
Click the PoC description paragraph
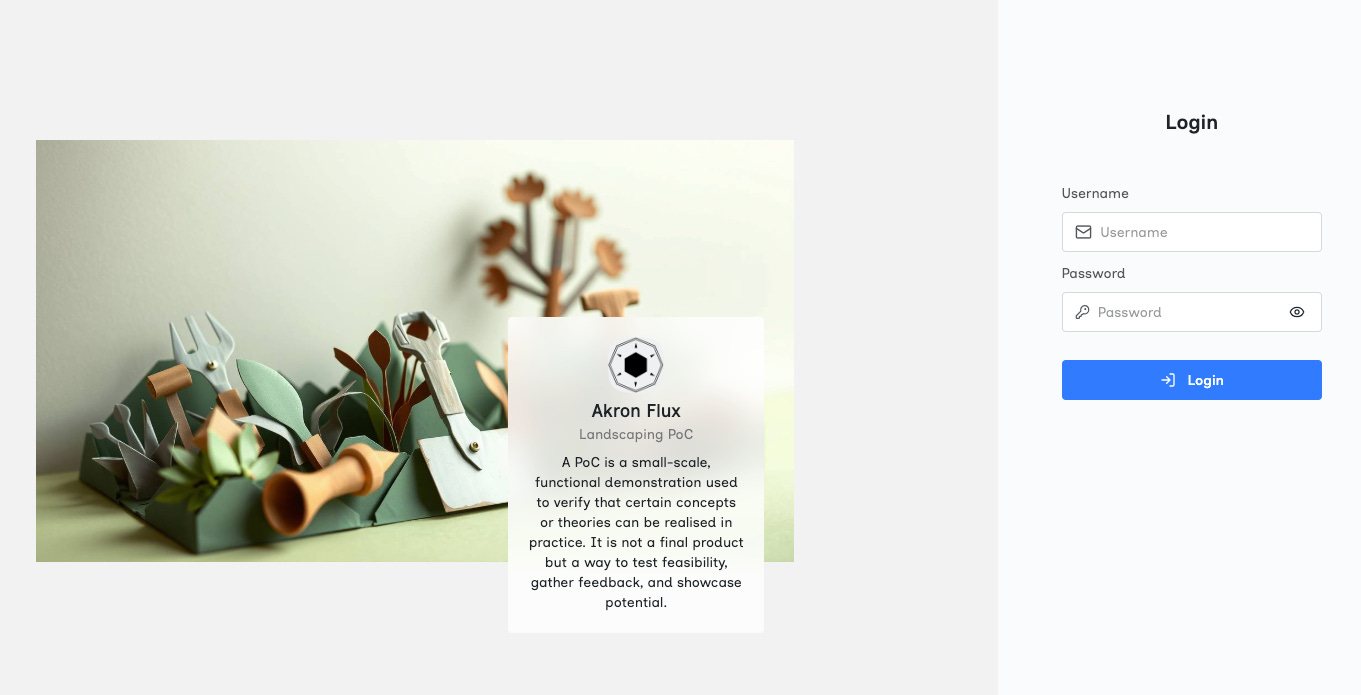click(x=636, y=532)
